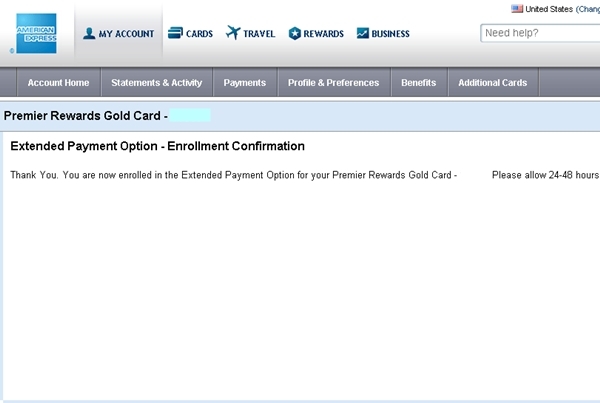
Task: Click the Business chart icon
Action: point(362,33)
